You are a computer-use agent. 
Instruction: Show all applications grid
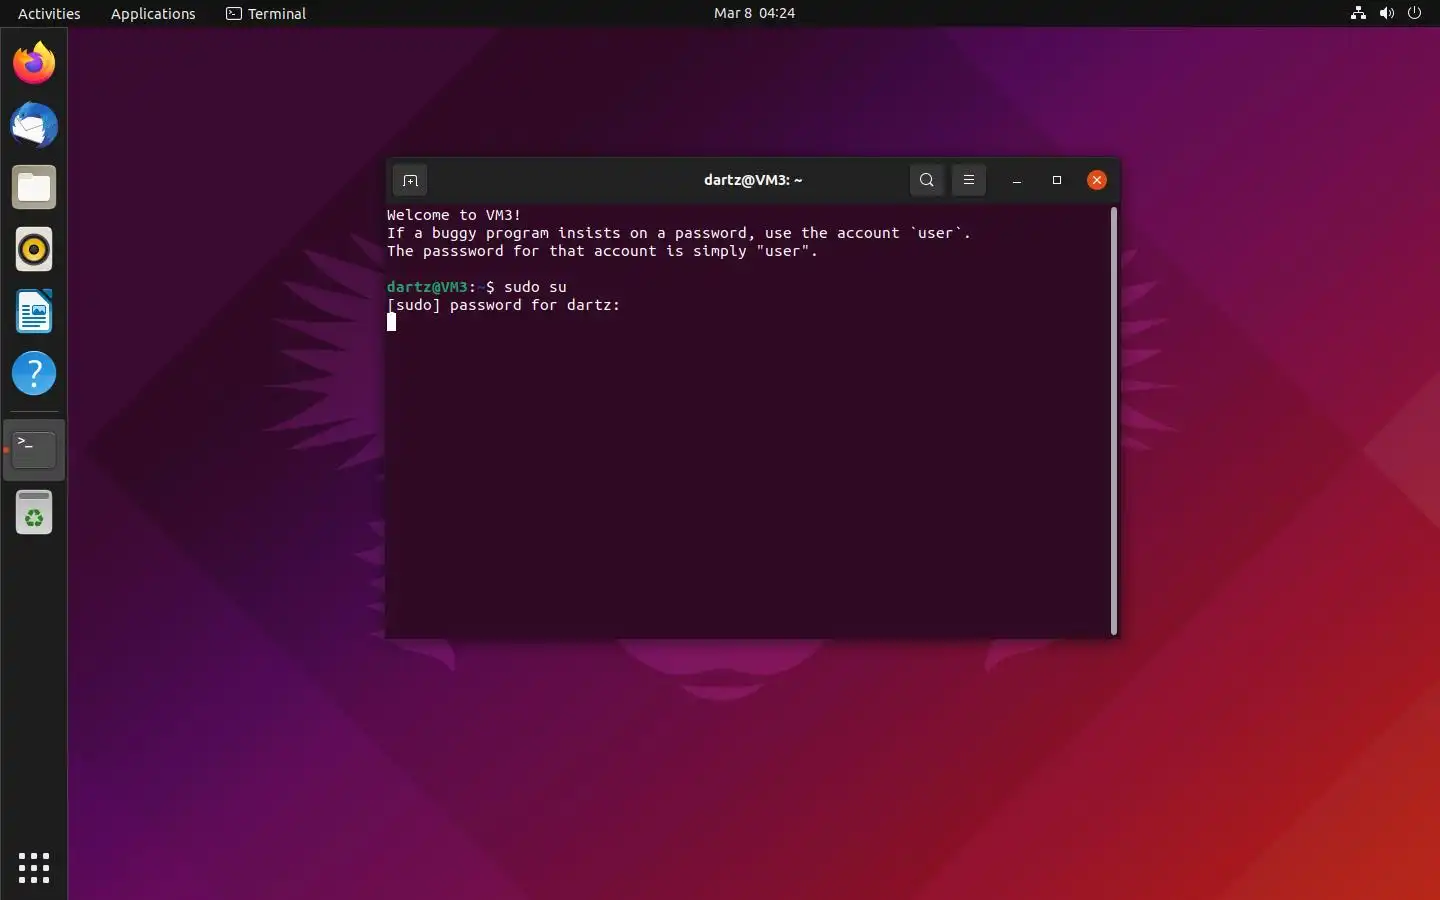[x=34, y=867]
